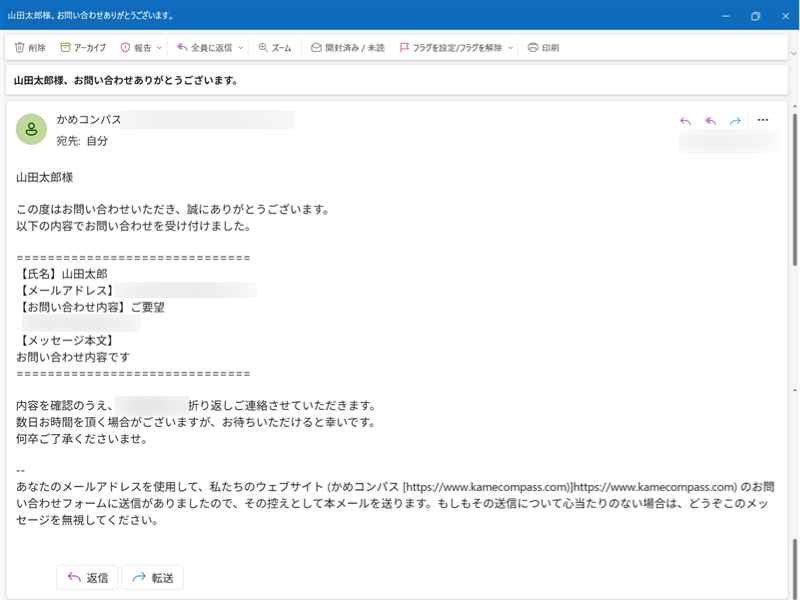The width and height of the screenshot is (800, 600).
Task: Toggle 開封済み / 未読 read status
Action: tap(348, 47)
